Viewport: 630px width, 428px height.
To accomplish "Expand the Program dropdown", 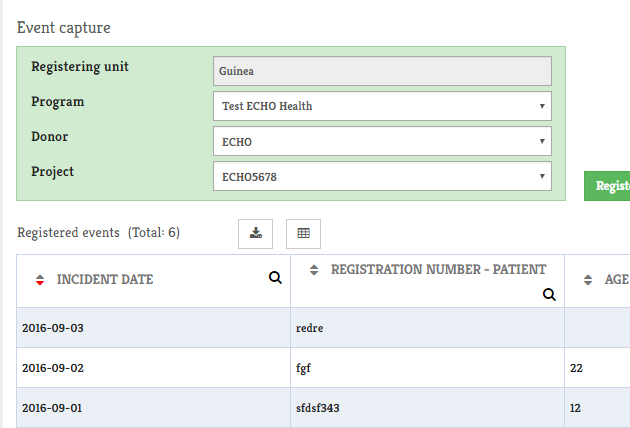I will pyautogui.click(x=382, y=106).
